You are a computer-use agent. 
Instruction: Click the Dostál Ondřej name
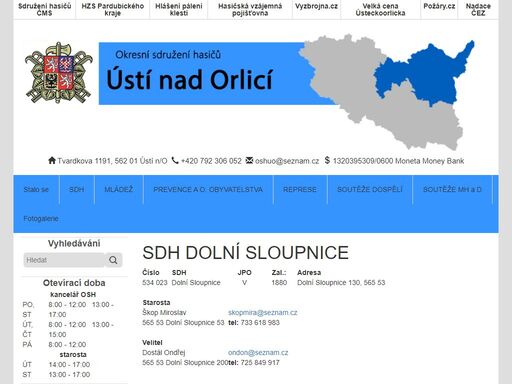point(164,353)
